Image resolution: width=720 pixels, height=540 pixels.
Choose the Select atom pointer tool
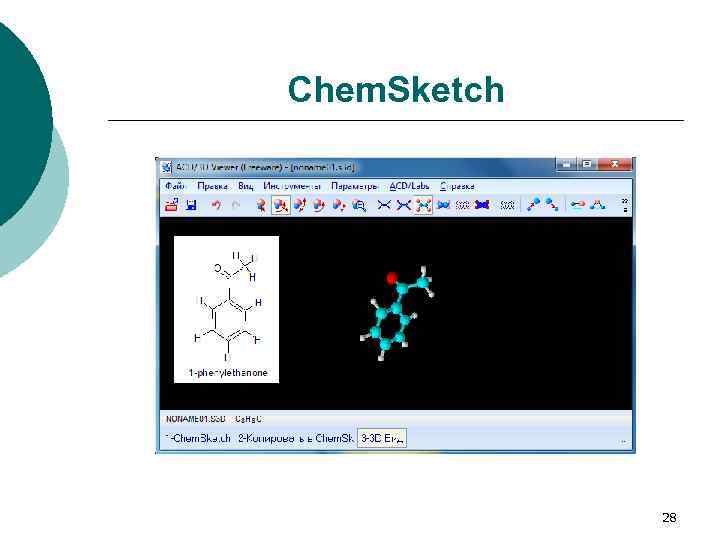pyautogui.click(x=261, y=205)
